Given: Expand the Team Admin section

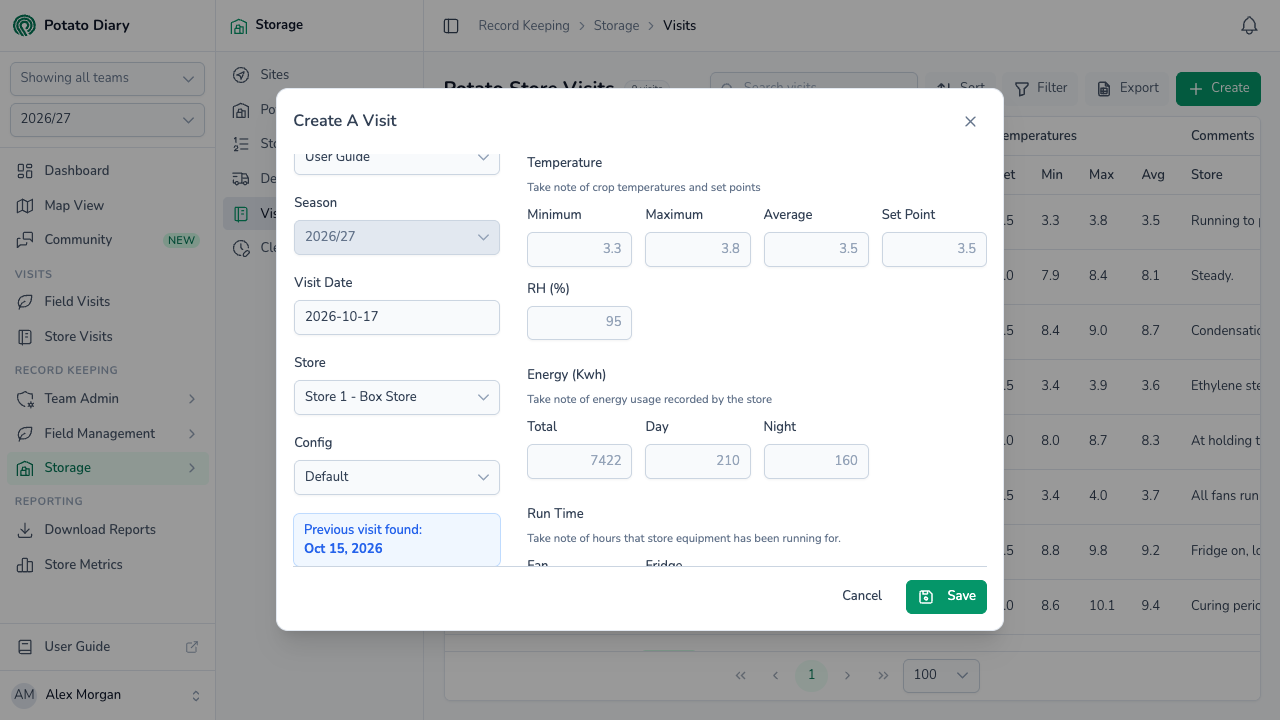Looking at the screenshot, I should tap(108, 399).
